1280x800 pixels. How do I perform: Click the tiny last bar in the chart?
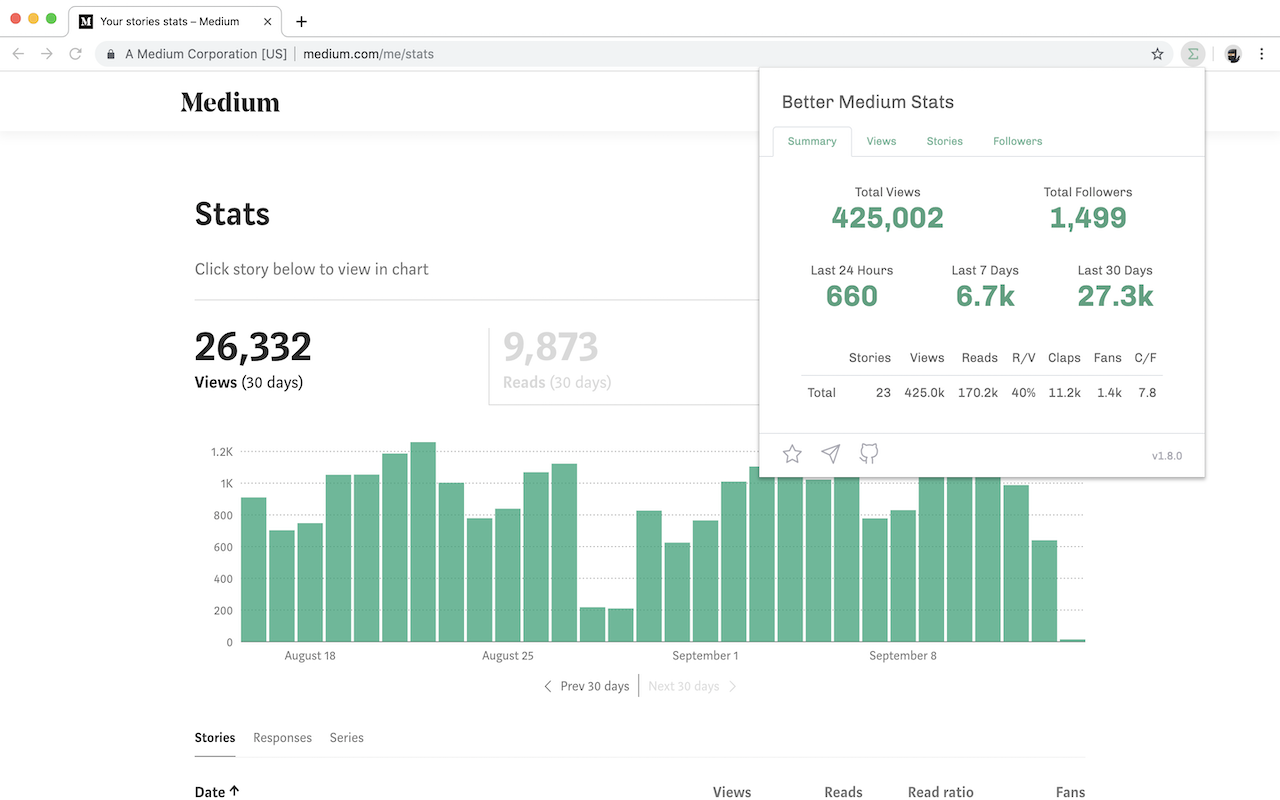[1073, 640]
